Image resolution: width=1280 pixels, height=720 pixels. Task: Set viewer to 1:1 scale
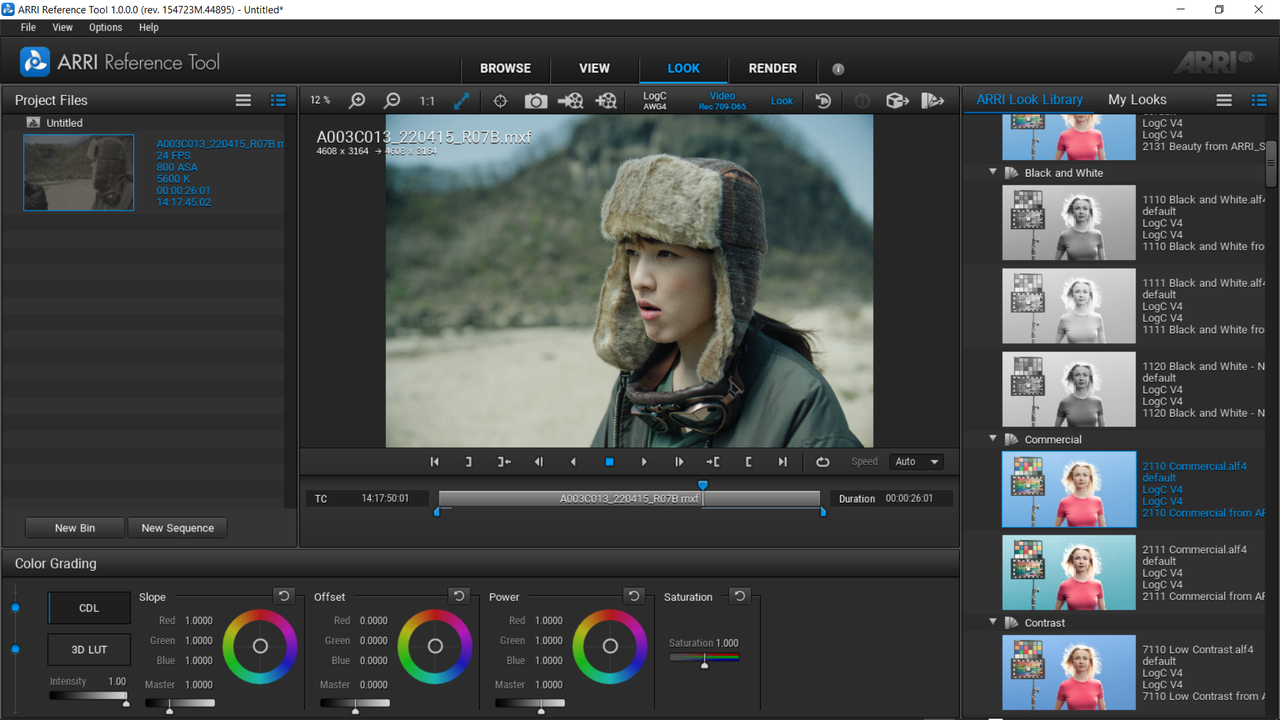click(x=427, y=100)
